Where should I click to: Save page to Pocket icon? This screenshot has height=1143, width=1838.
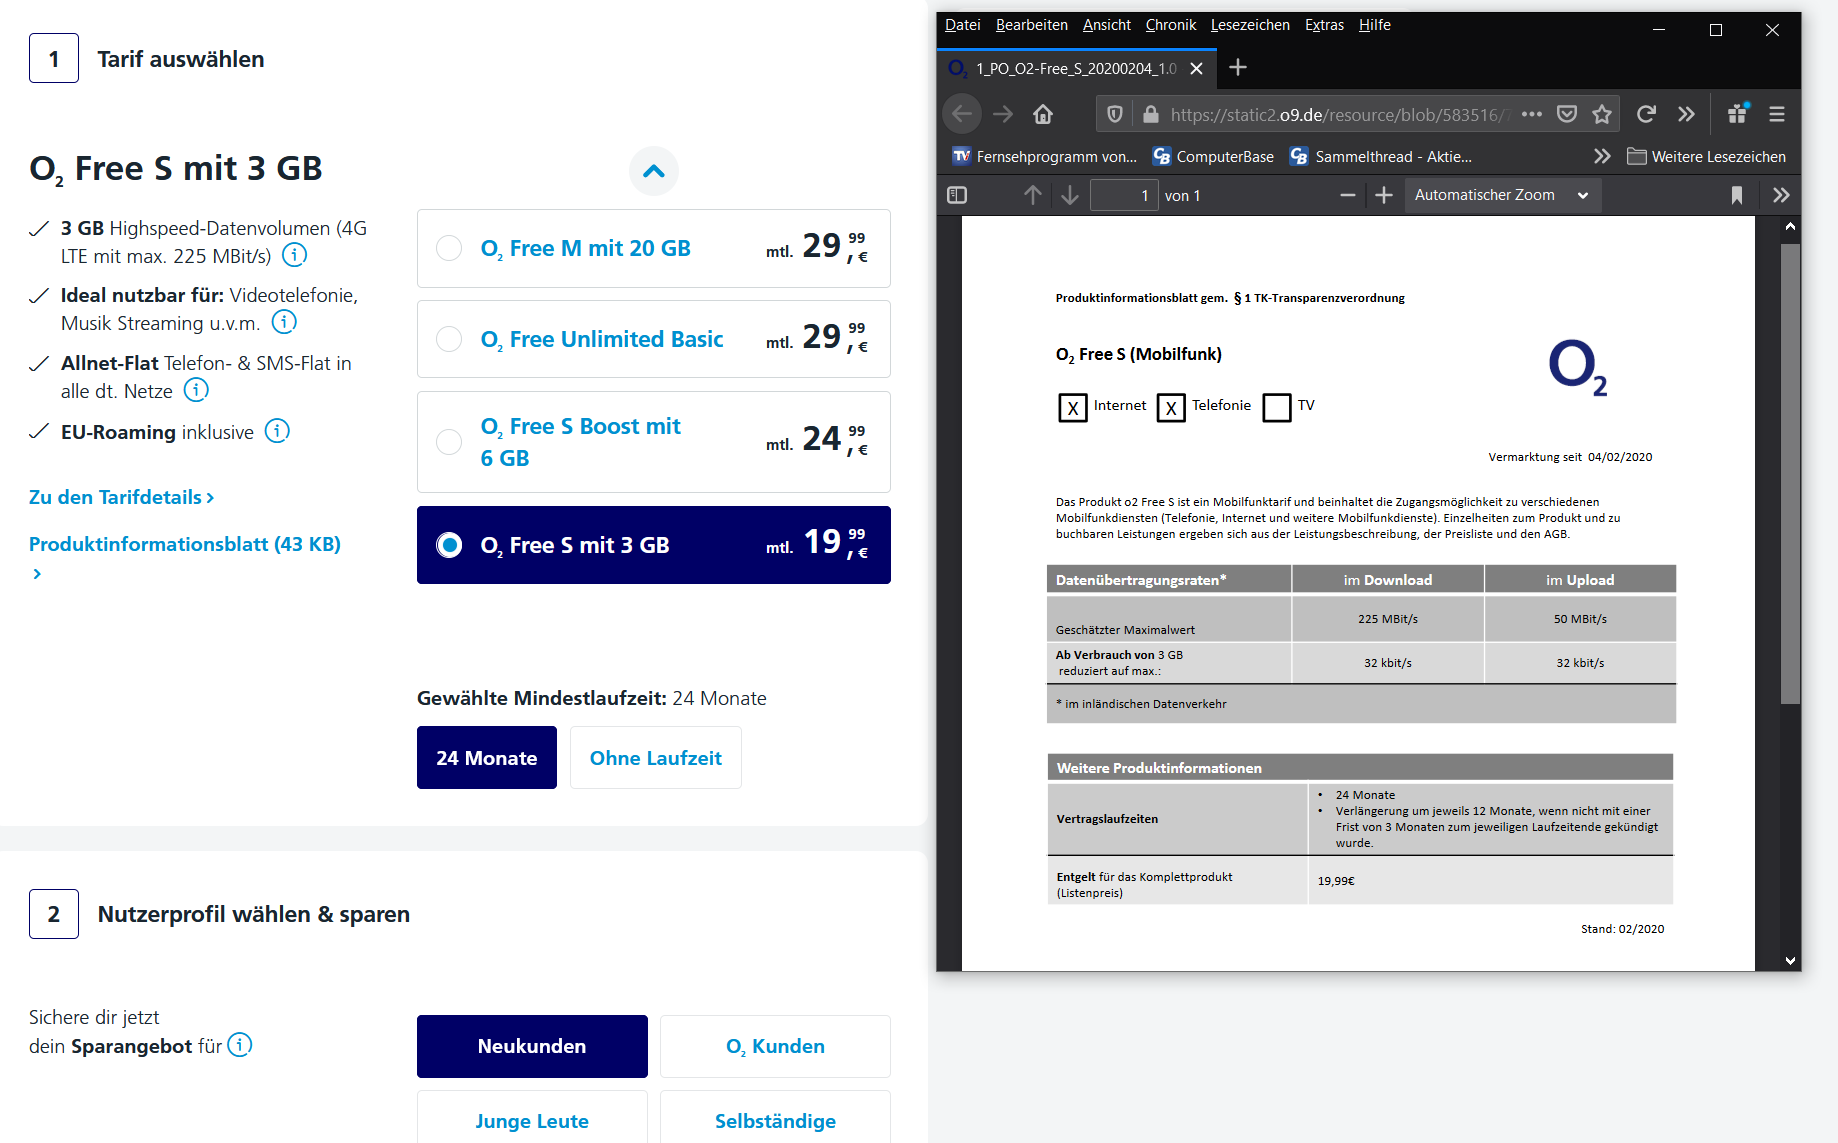(1567, 114)
